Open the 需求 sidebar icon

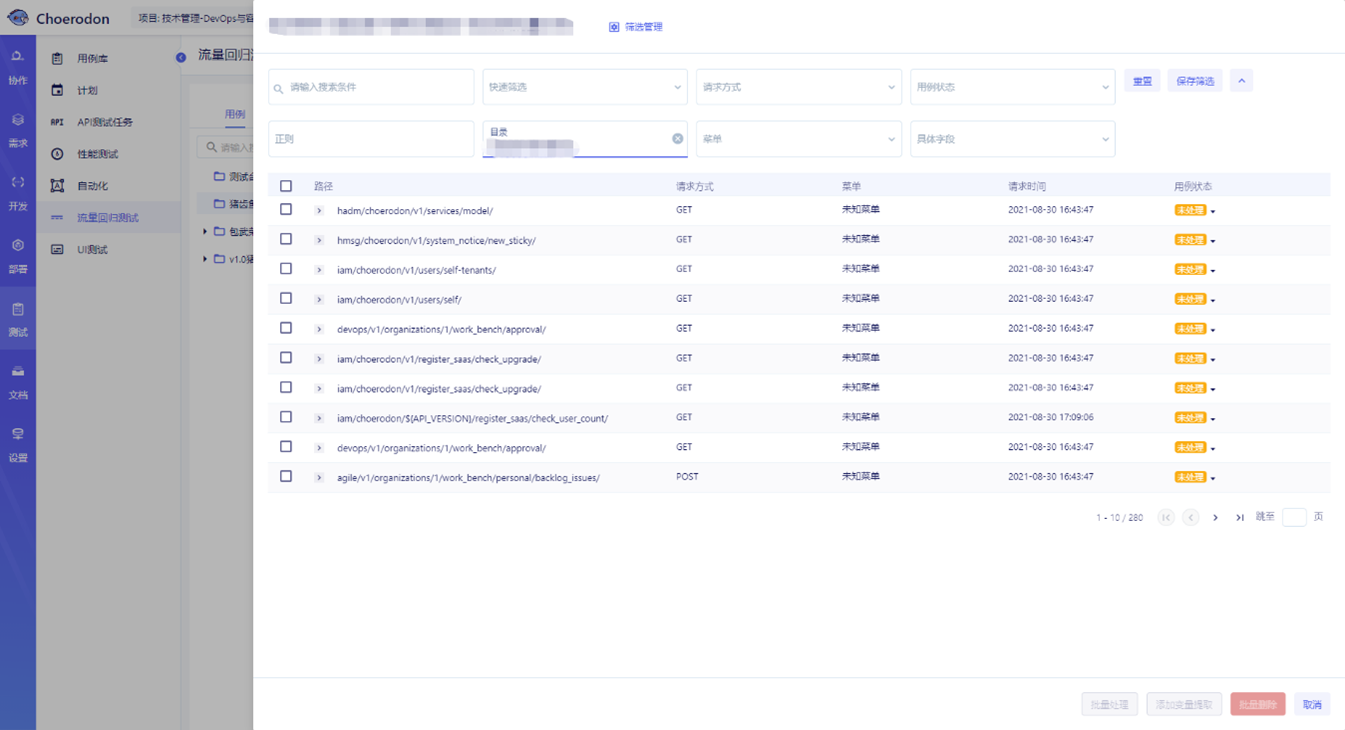(18, 120)
